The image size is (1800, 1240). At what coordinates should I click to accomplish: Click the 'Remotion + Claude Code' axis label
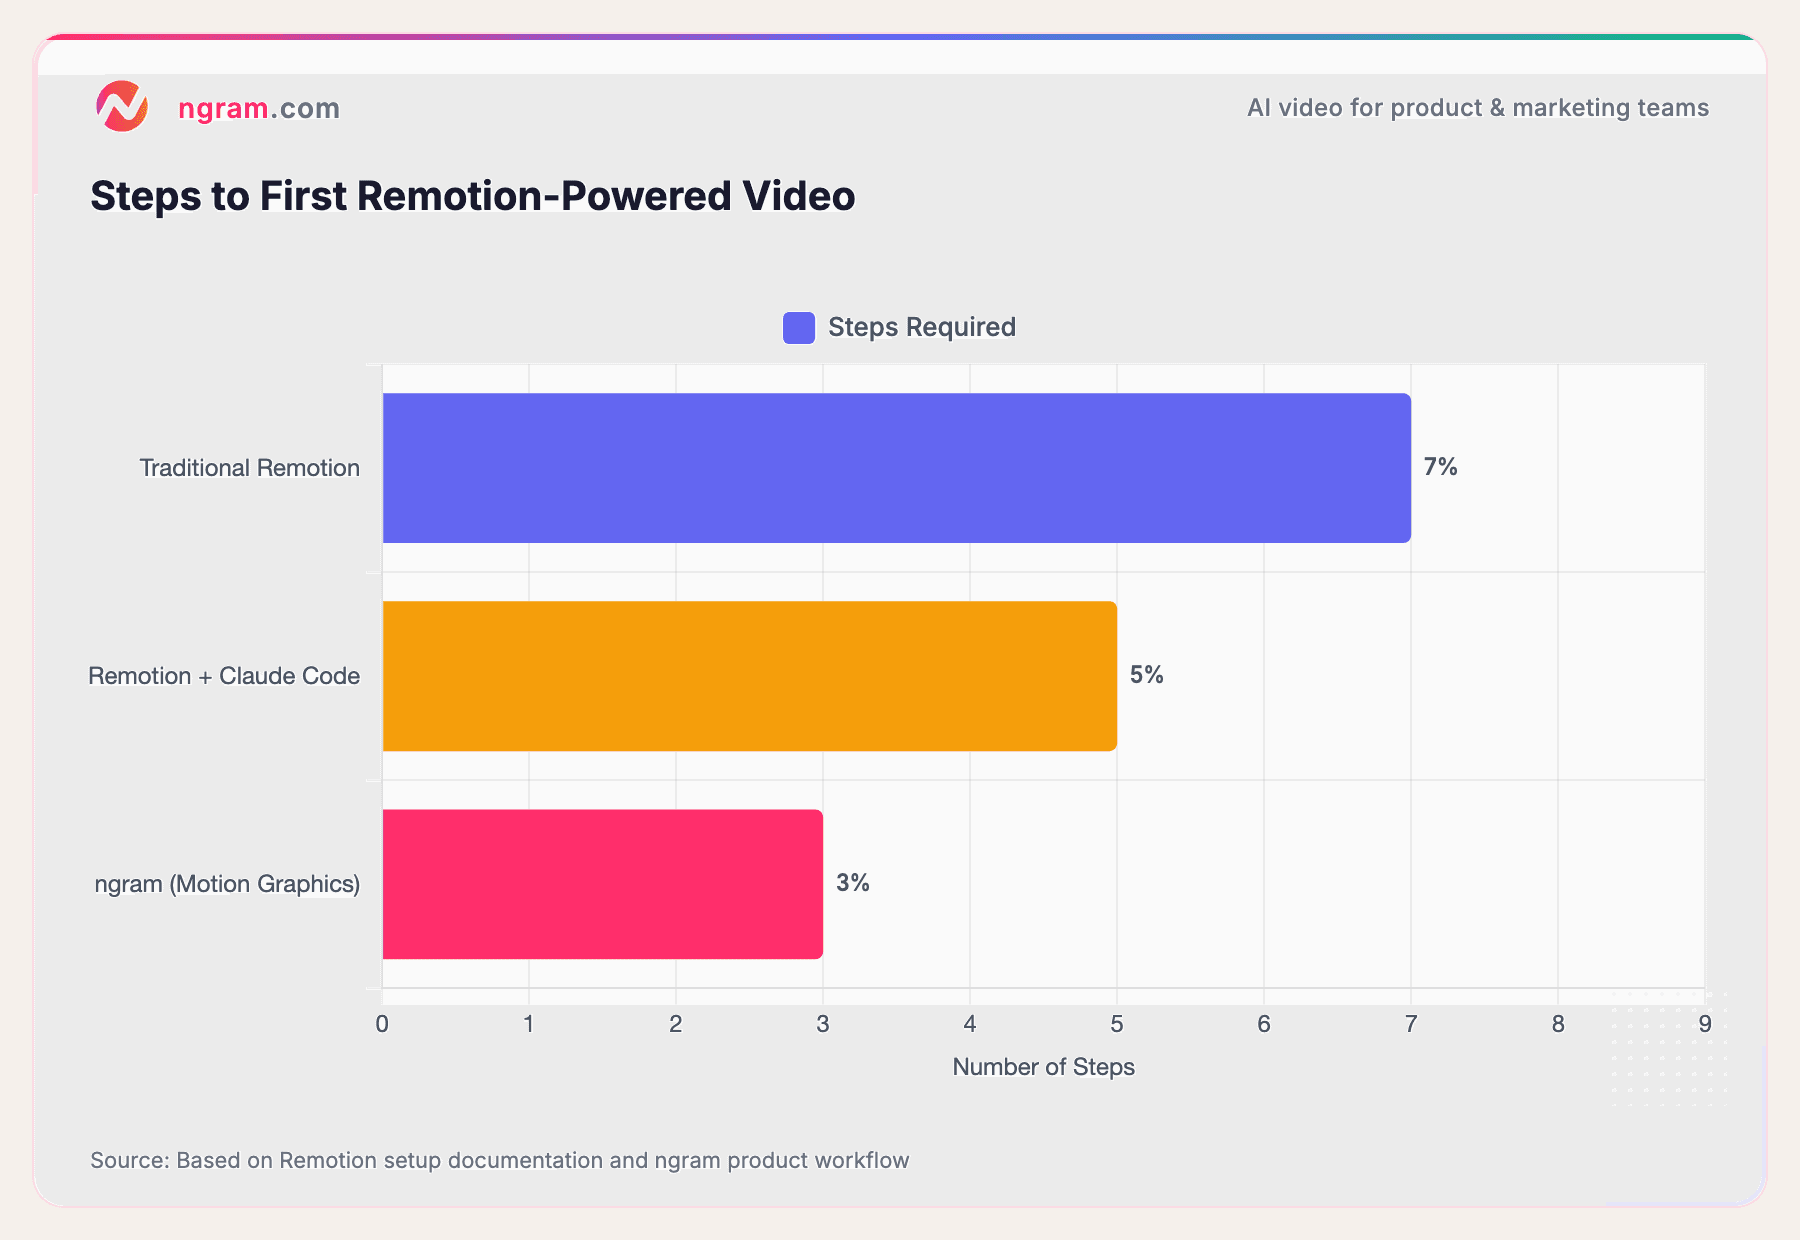(224, 676)
